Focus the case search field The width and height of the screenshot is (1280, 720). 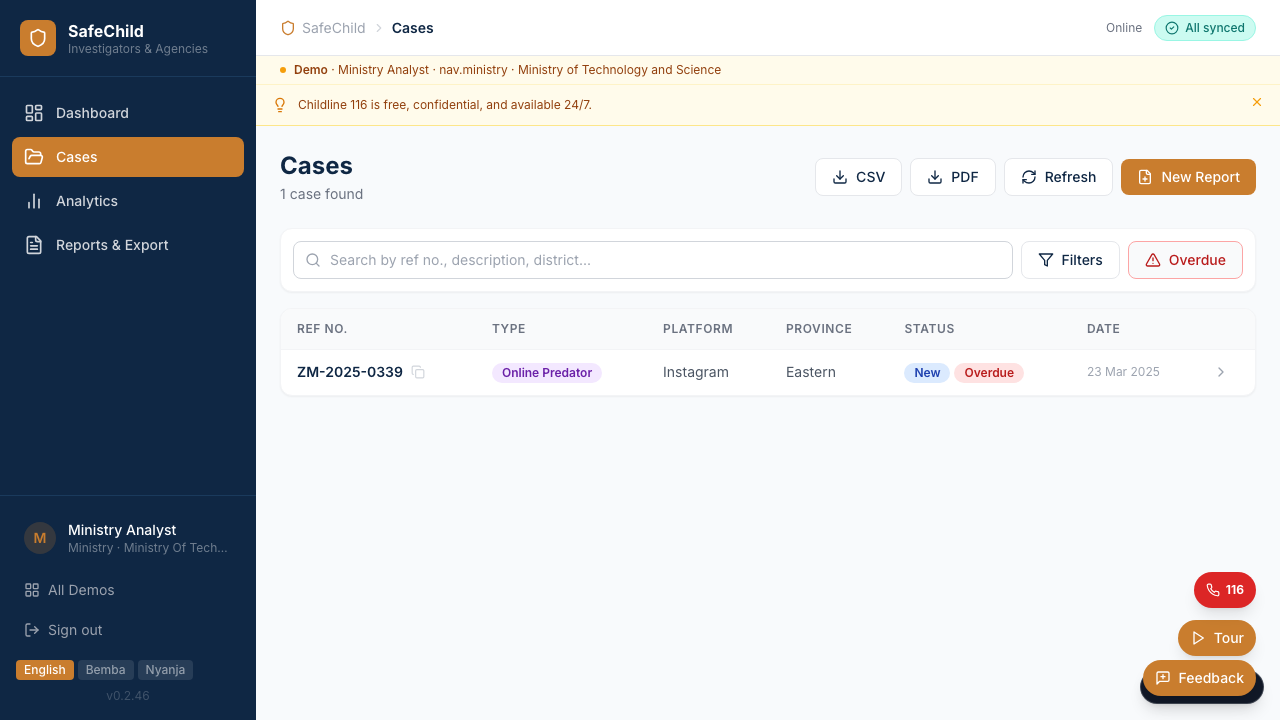pos(653,260)
